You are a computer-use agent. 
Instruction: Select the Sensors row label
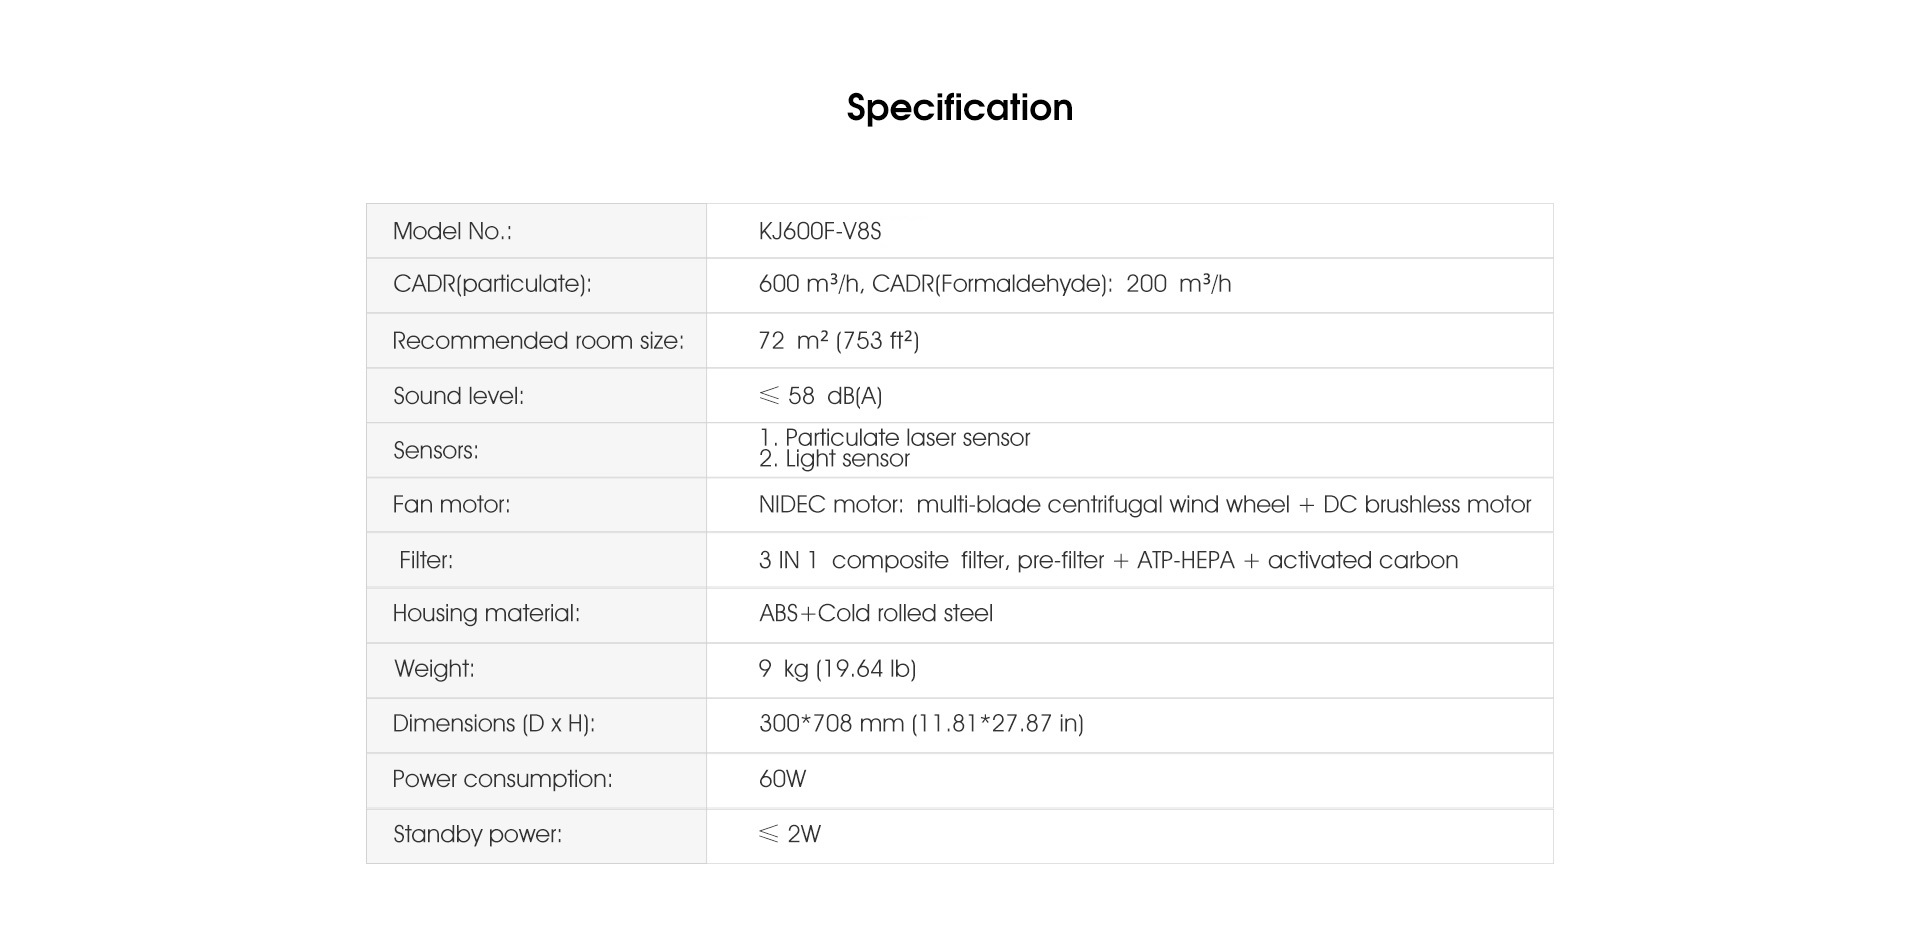[x=436, y=451]
